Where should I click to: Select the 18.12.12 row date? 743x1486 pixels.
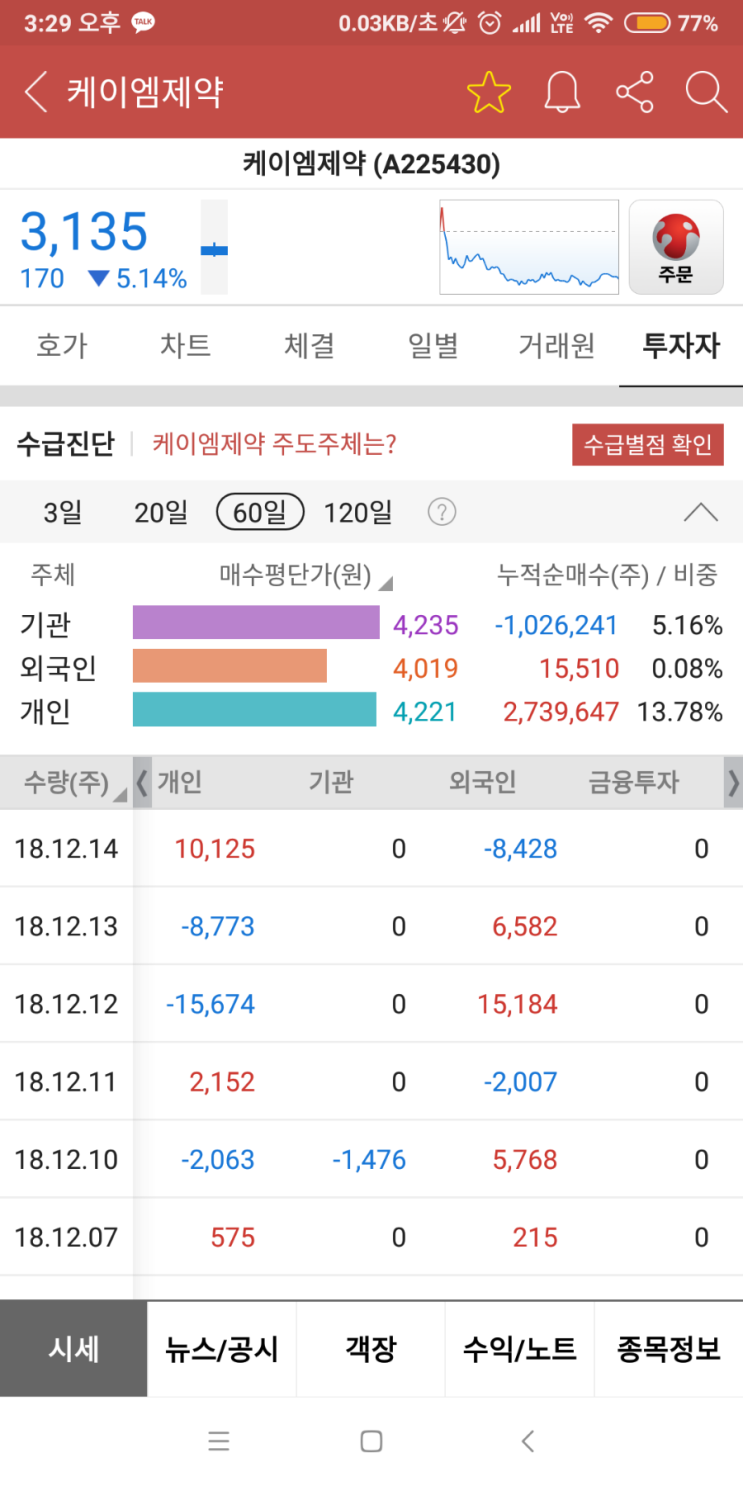[x=66, y=1004]
